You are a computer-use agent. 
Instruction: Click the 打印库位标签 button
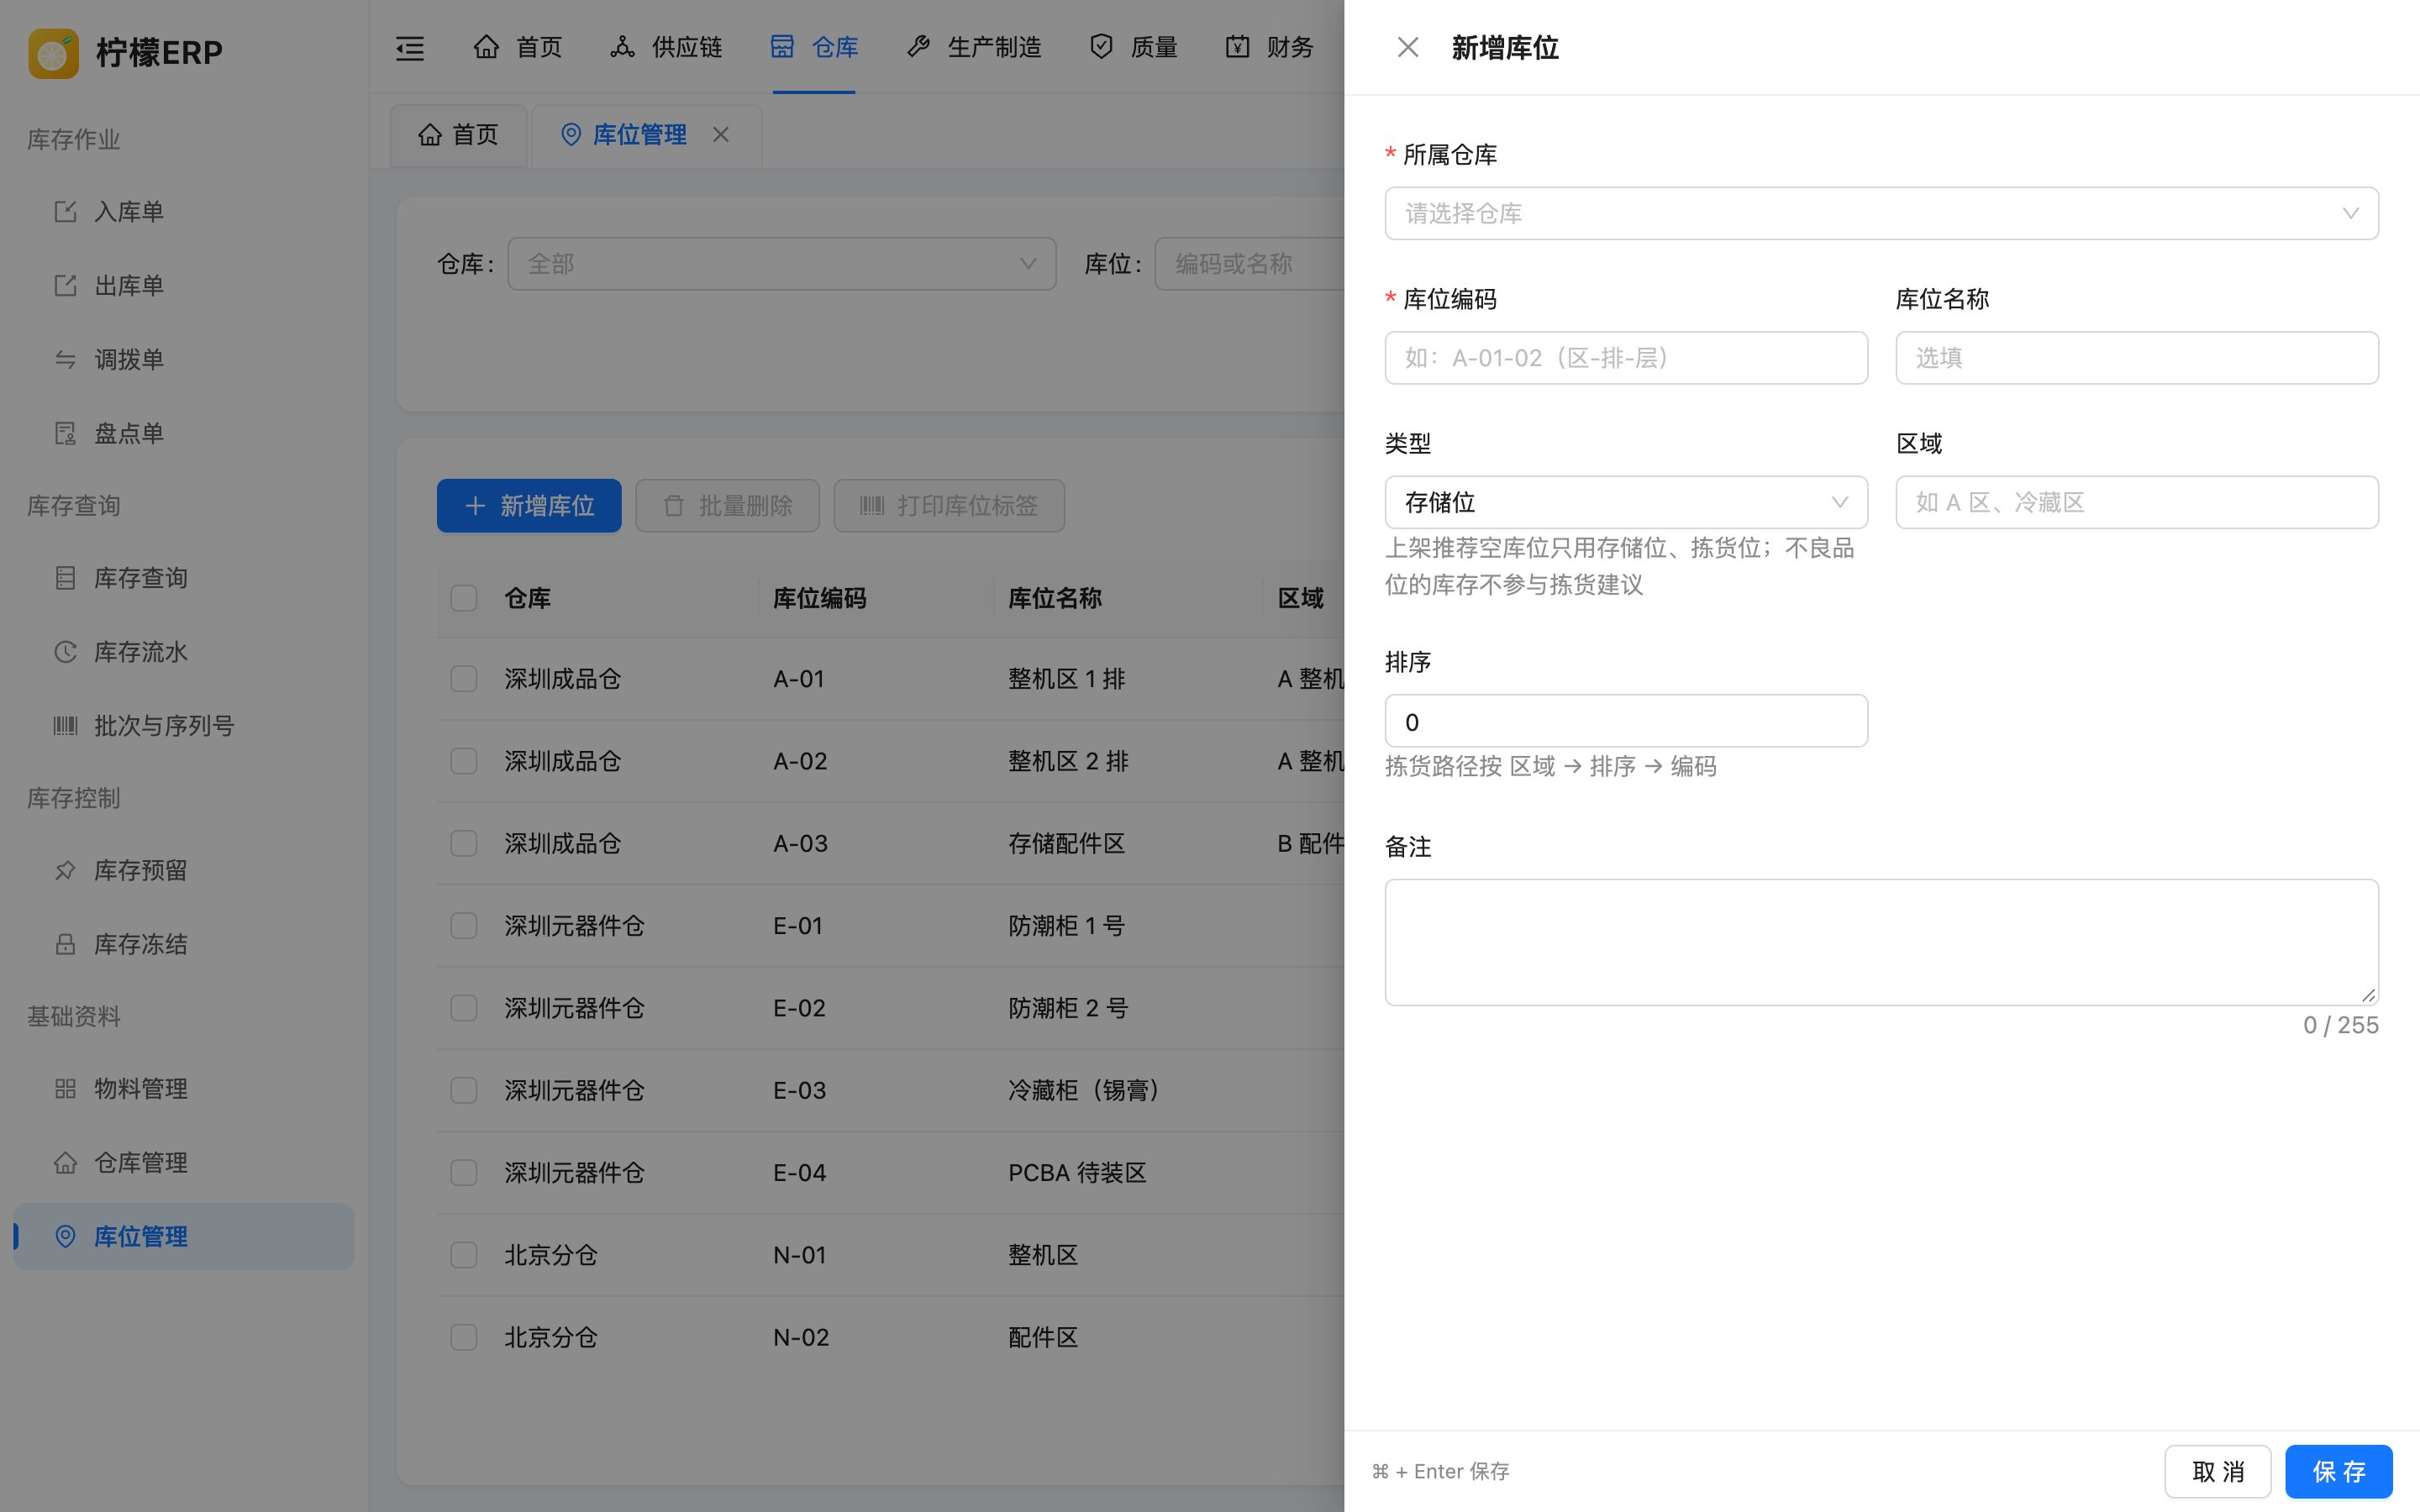[x=949, y=506]
